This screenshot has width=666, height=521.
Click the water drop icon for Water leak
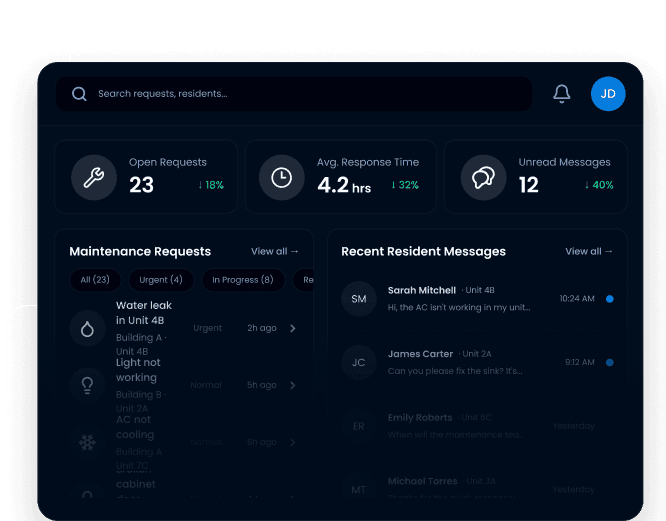(x=87, y=328)
